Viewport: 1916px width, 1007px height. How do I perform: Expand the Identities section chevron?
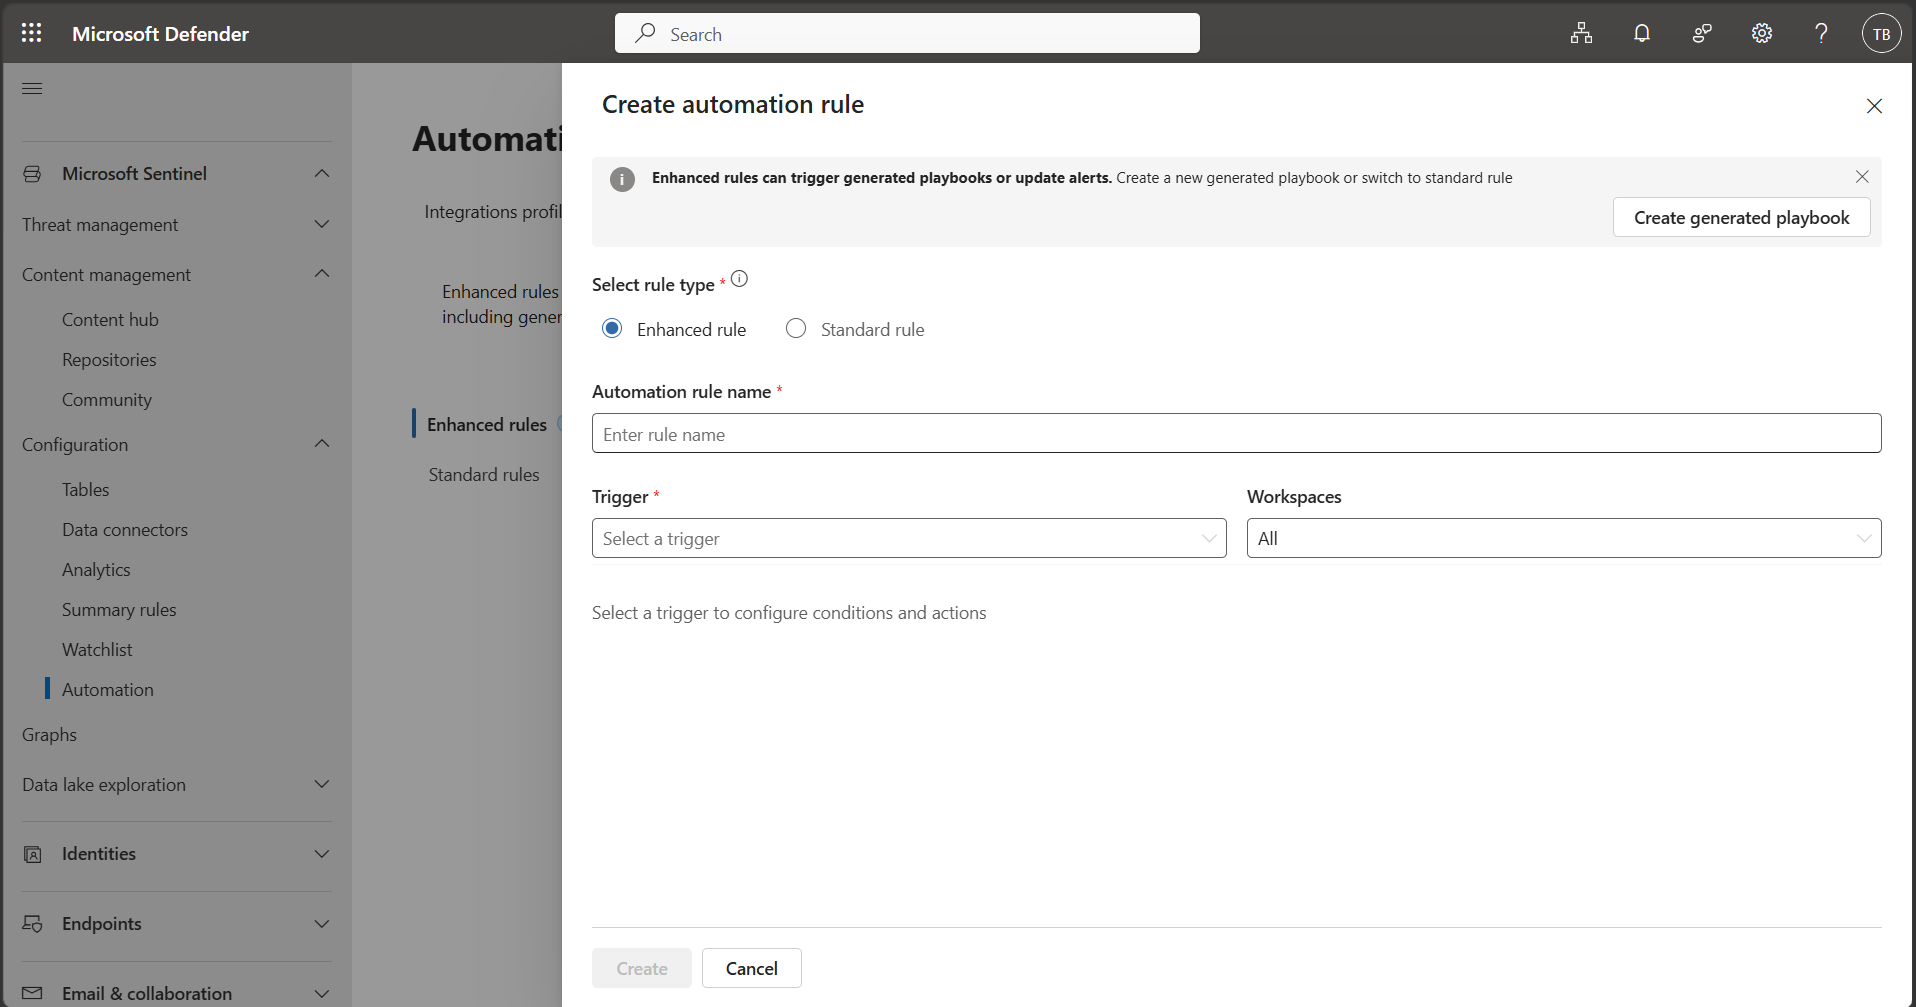[x=322, y=854]
